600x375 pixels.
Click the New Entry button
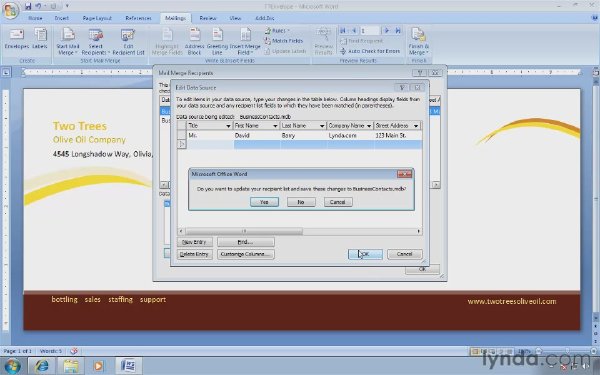tap(194, 242)
